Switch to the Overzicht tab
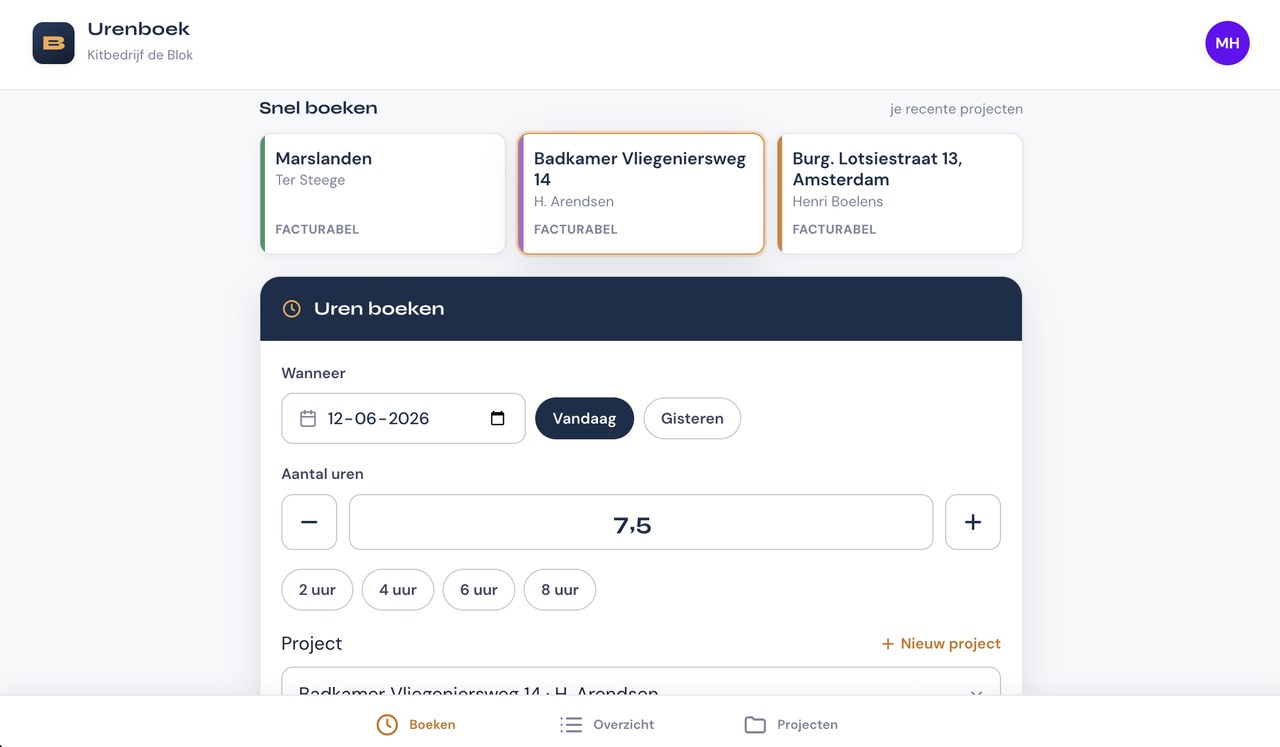 pyautogui.click(x=607, y=724)
